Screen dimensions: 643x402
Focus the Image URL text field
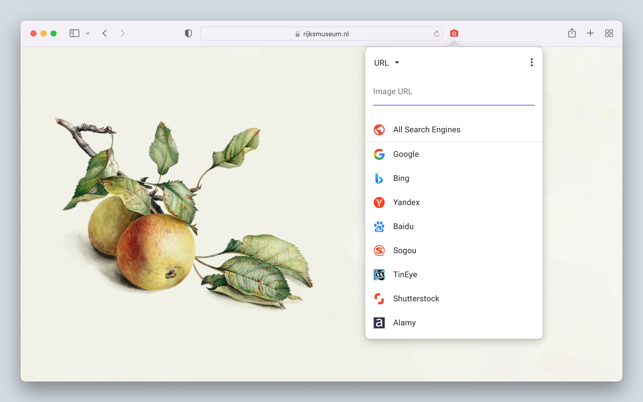tap(453, 92)
